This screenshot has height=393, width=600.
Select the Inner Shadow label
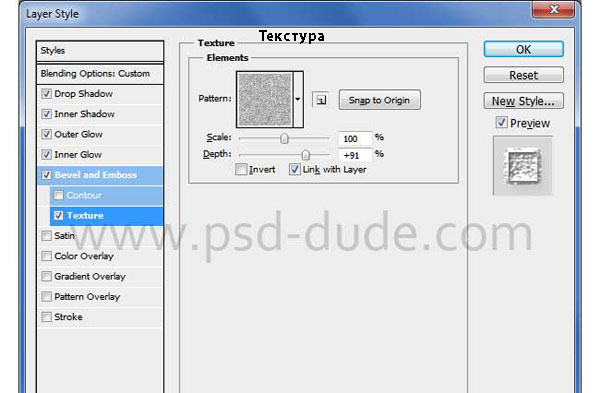[x=85, y=114]
